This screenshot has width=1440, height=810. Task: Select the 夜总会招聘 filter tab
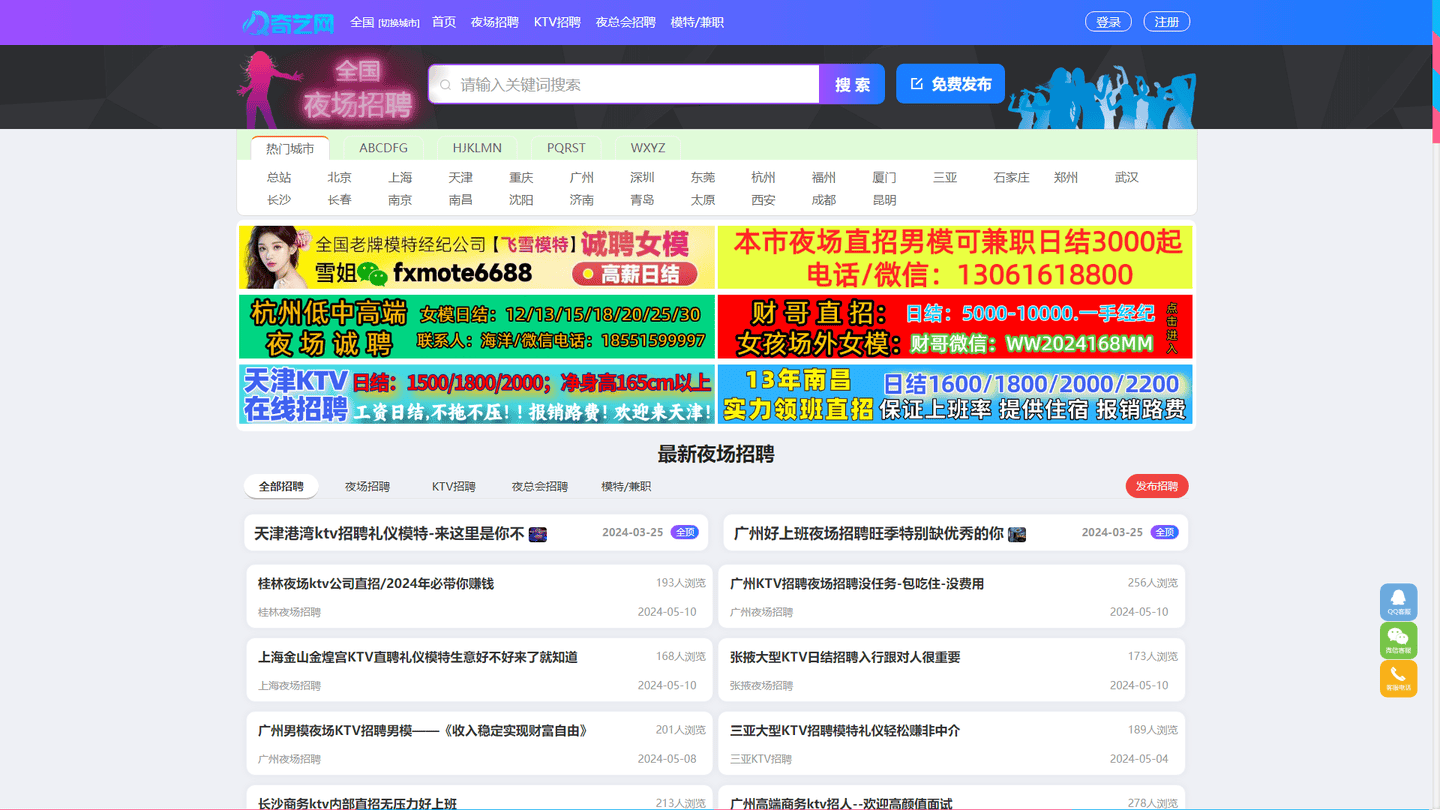pos(540,486)
